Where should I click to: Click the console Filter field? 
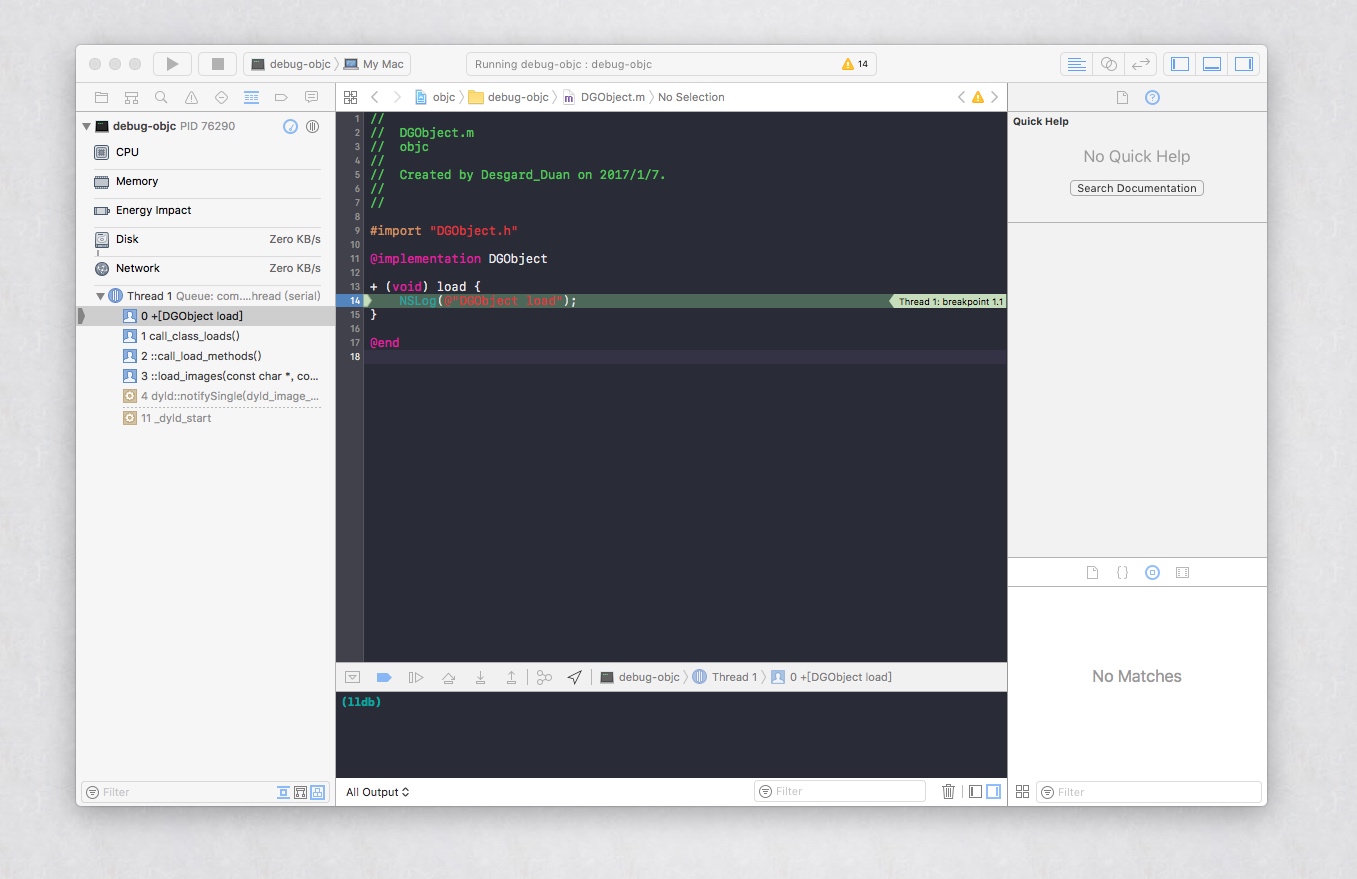(840, 791)
